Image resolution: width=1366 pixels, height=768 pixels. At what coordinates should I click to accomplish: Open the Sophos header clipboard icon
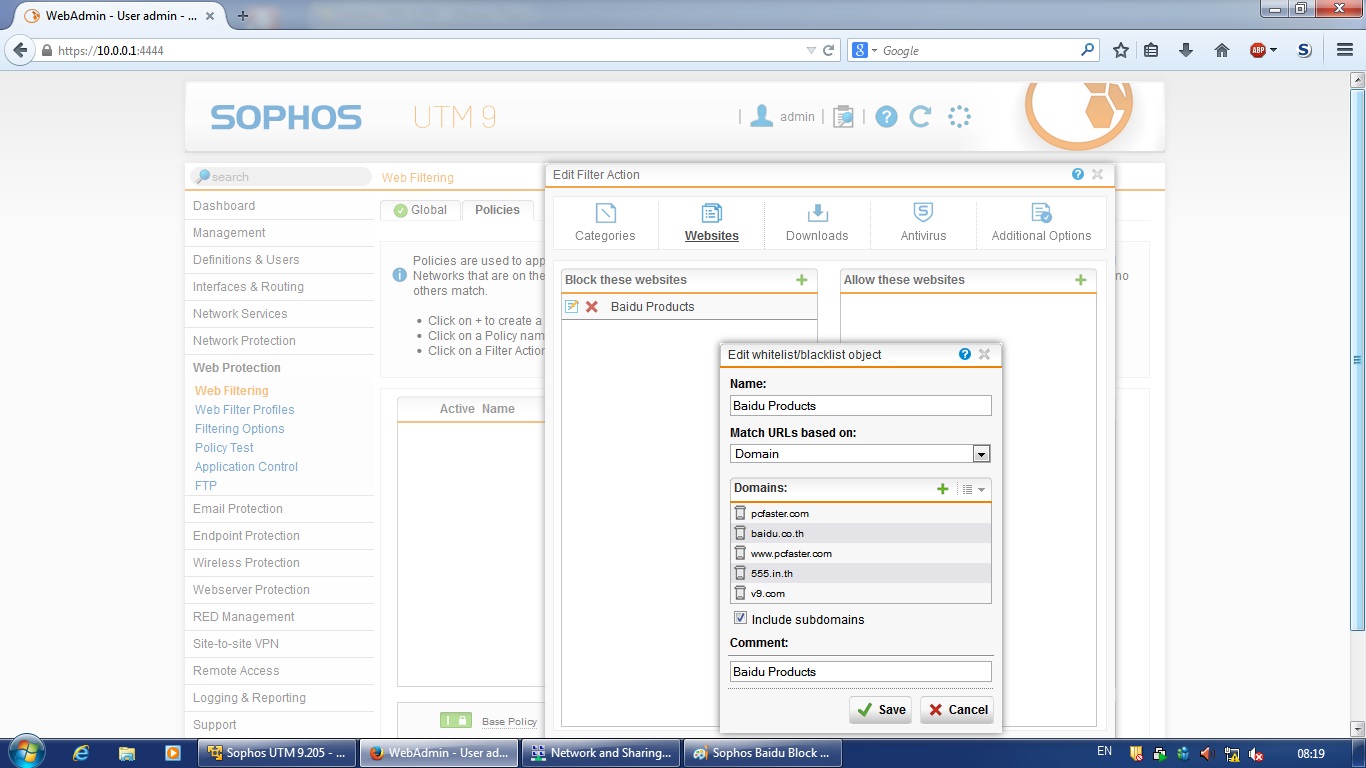844,117
